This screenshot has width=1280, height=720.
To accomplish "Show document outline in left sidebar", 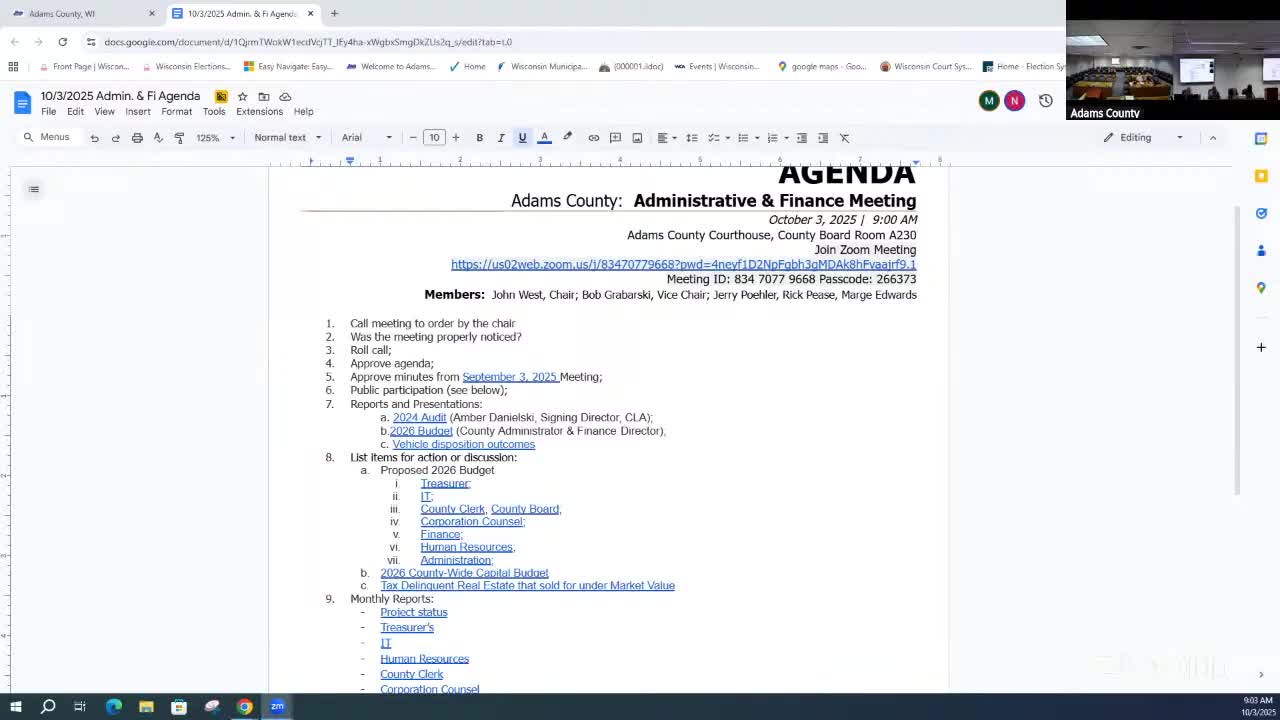I will tap(34, 189).
